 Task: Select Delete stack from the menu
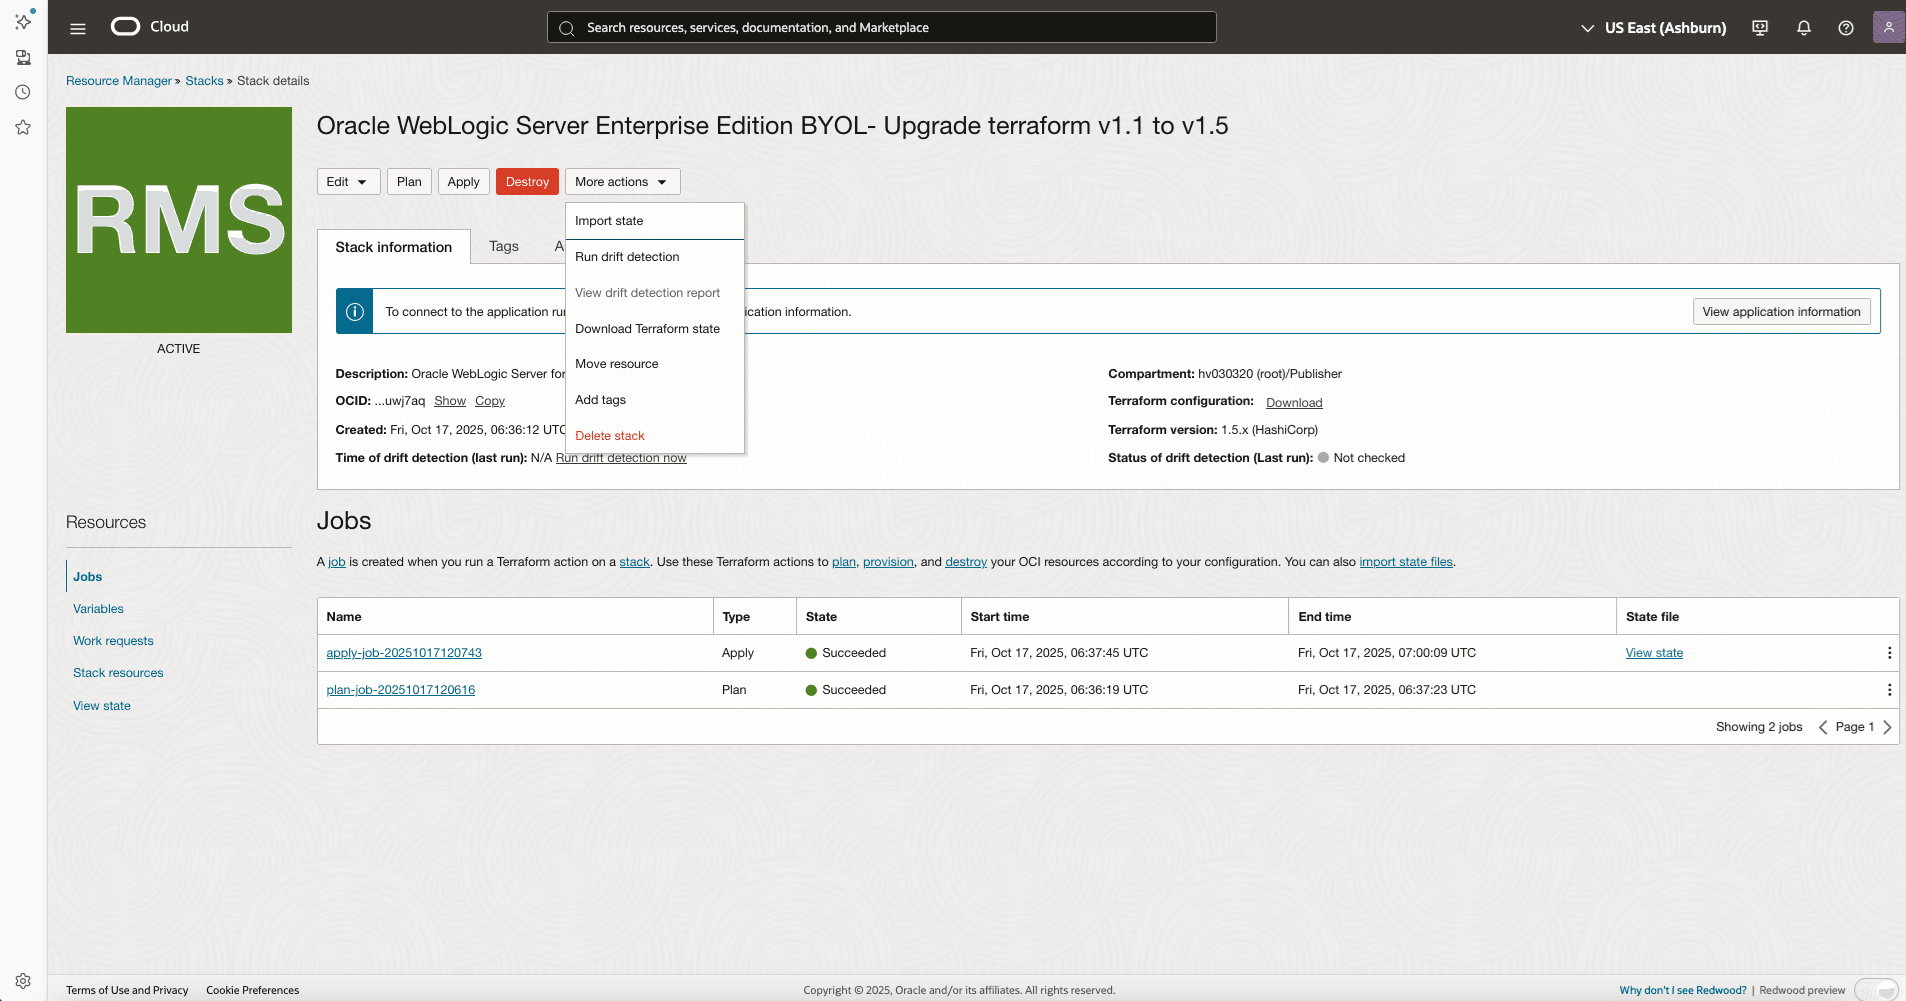coord(610,435)
